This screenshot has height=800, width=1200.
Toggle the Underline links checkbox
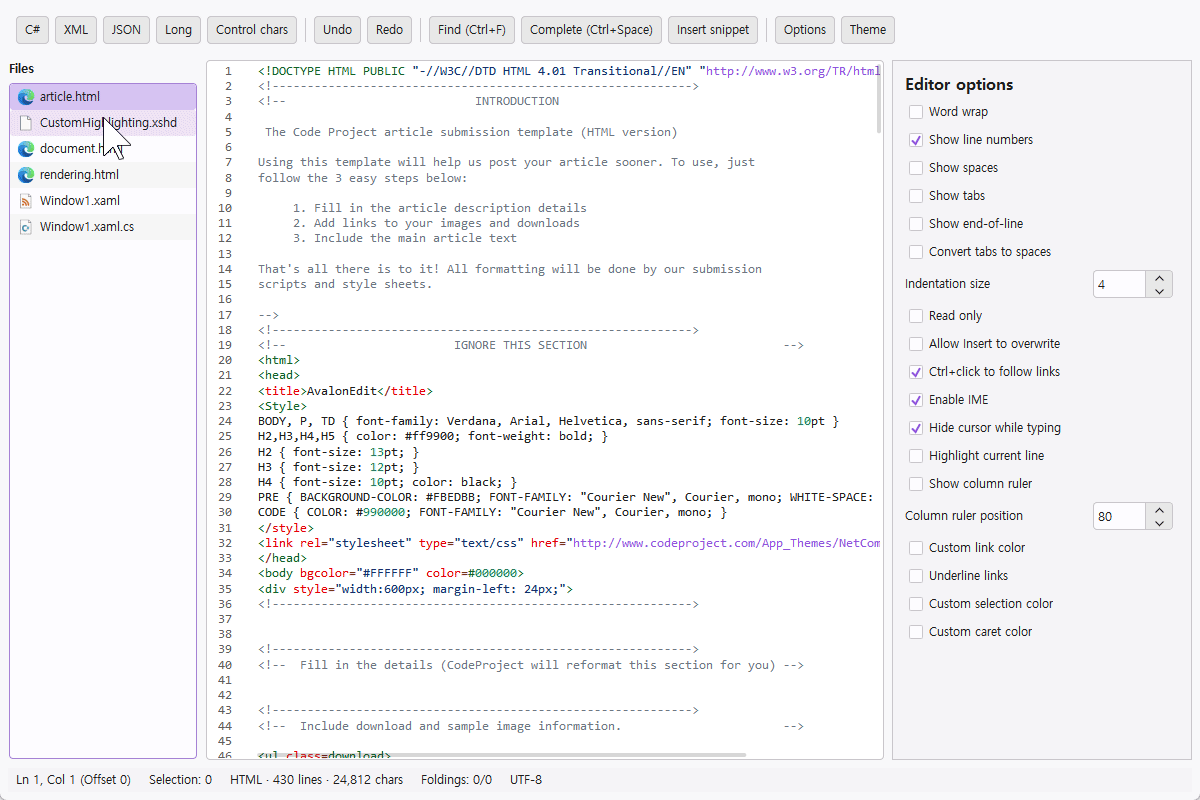(916, 576)
